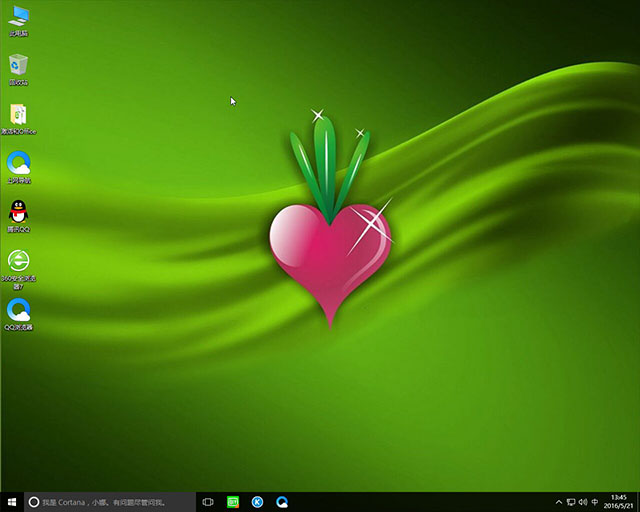Select the 360 Secure Browser icon

(x=18, y=261)
